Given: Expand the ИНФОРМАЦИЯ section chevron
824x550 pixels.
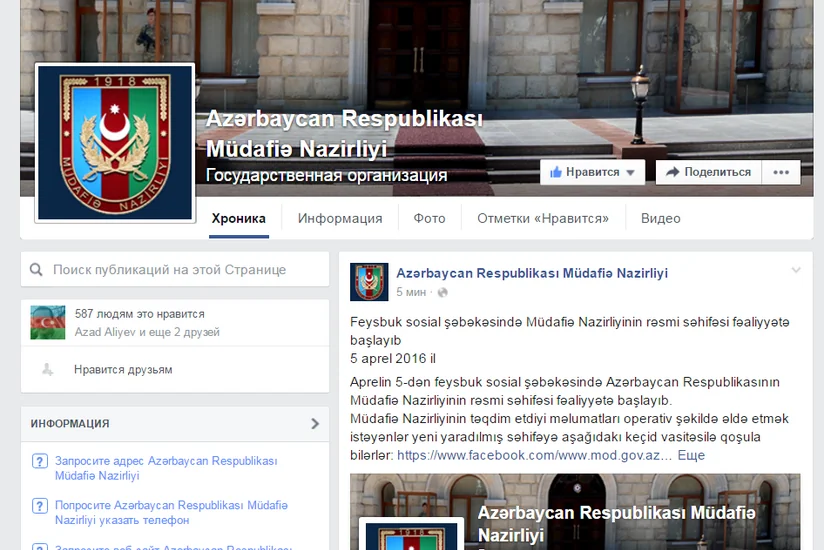Looking at the screenshot, I should [x=315, y=423].
